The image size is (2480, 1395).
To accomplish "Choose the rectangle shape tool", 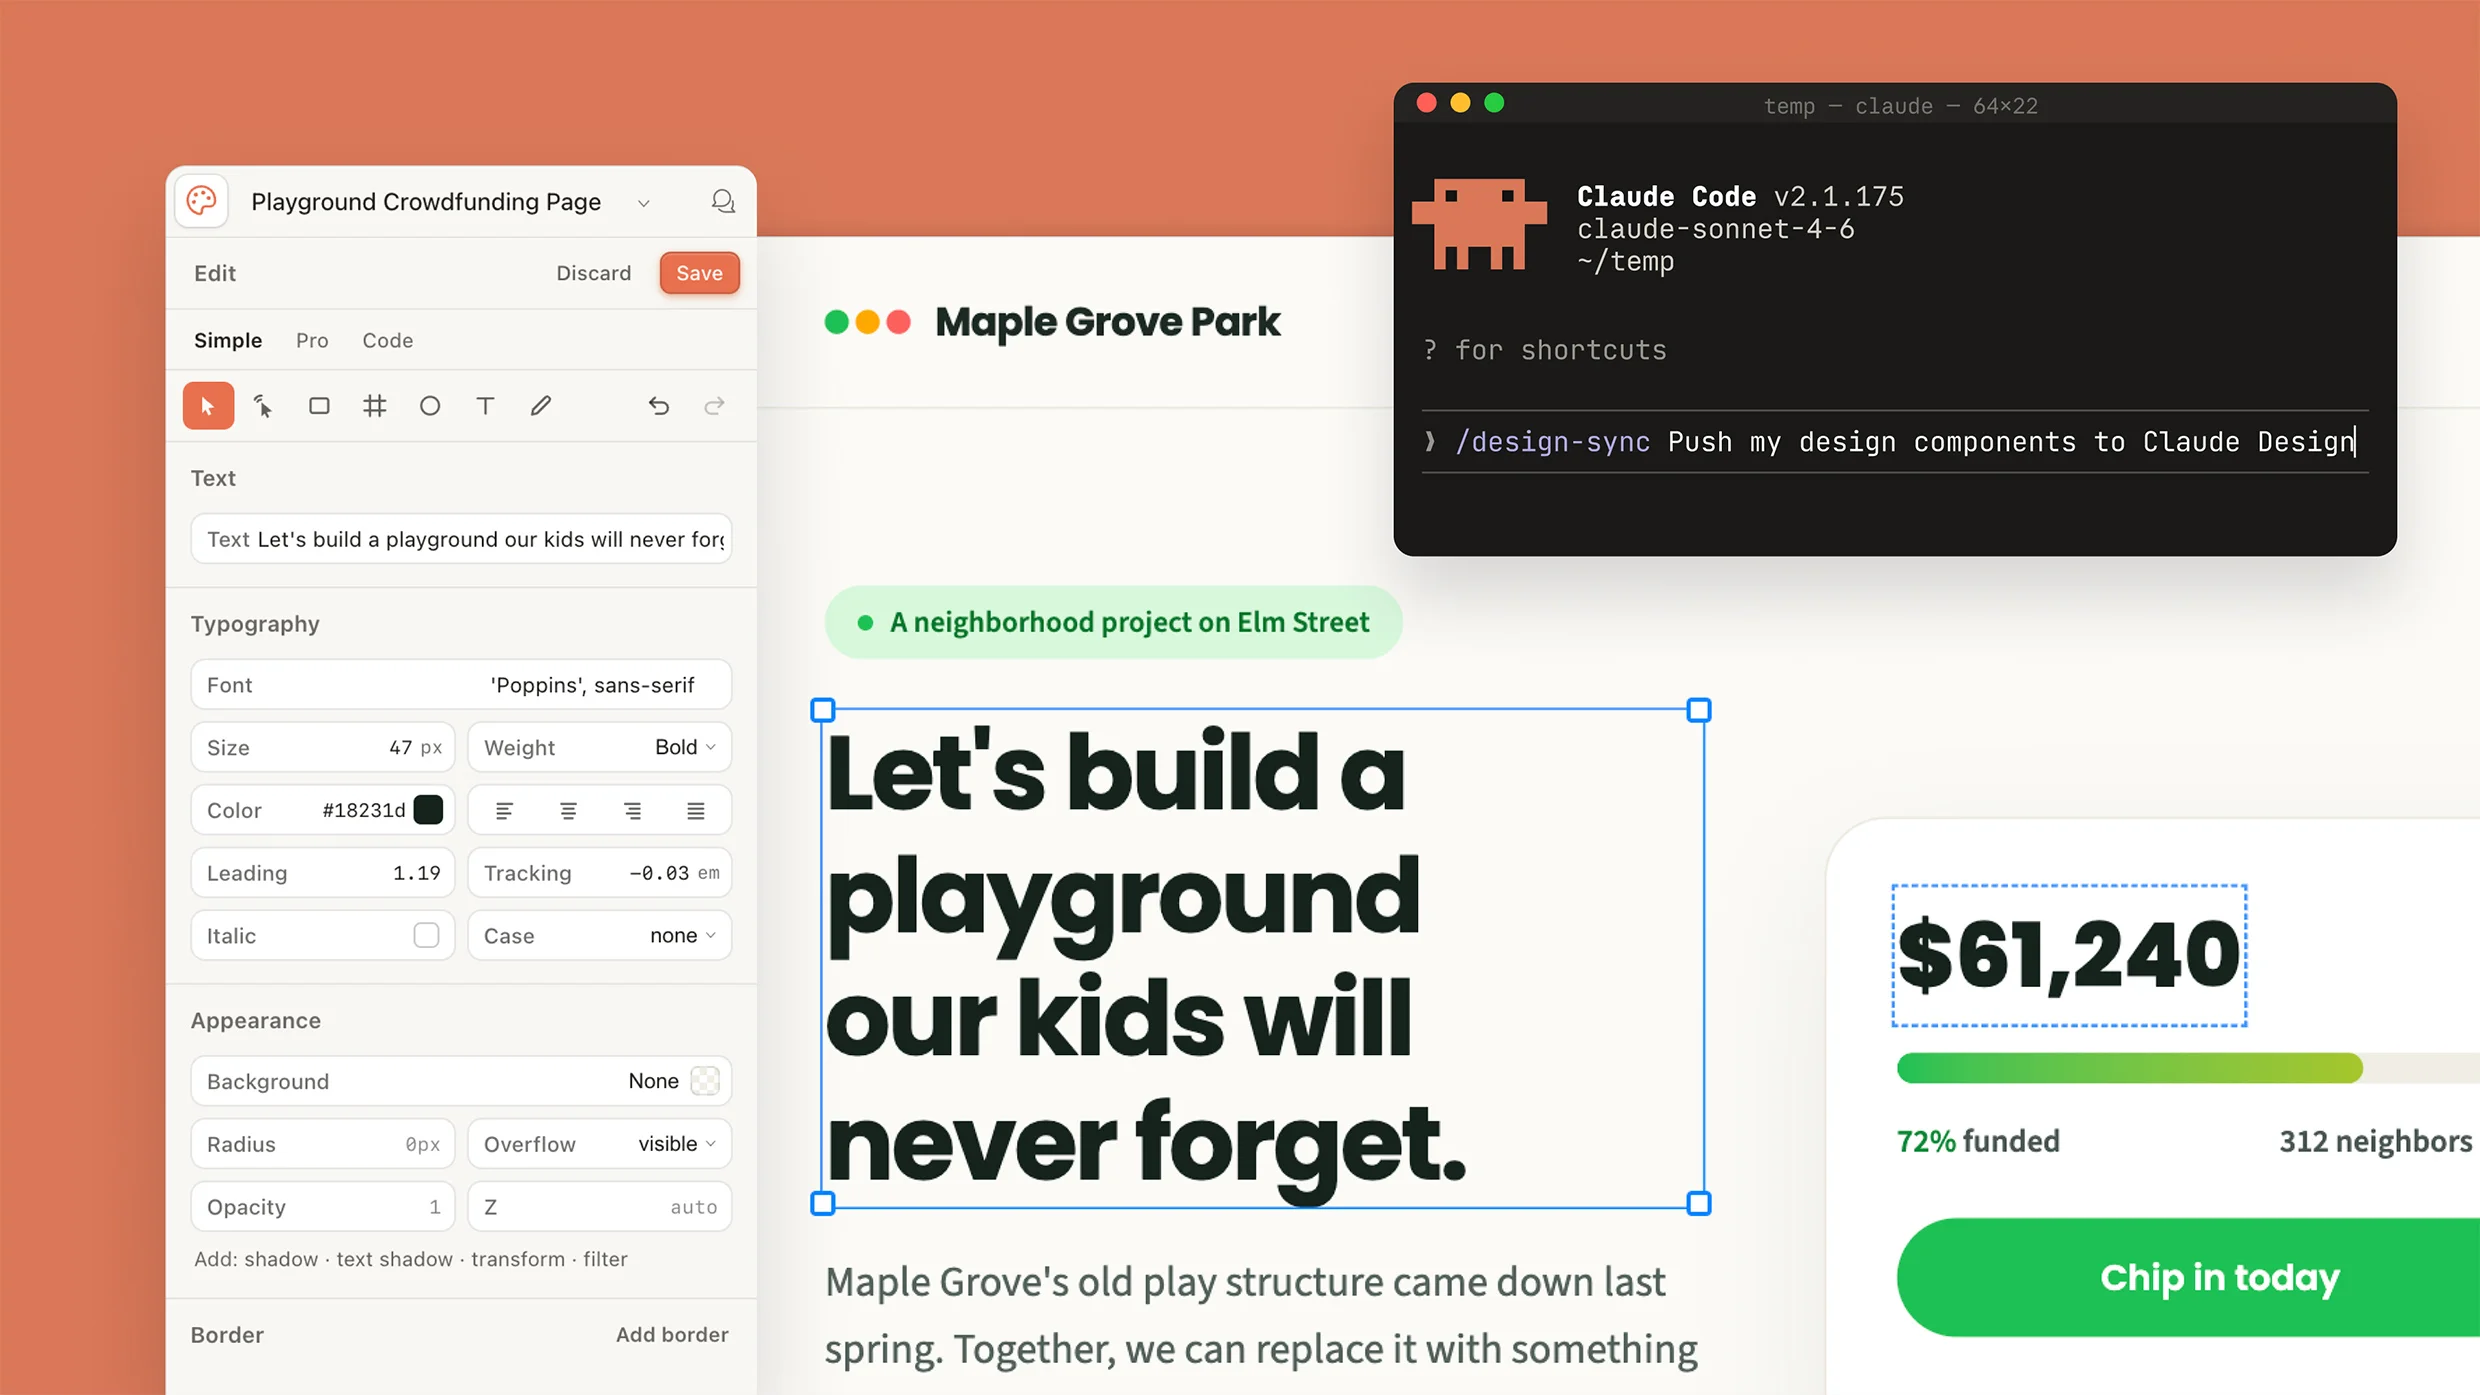I will point(319,405).
